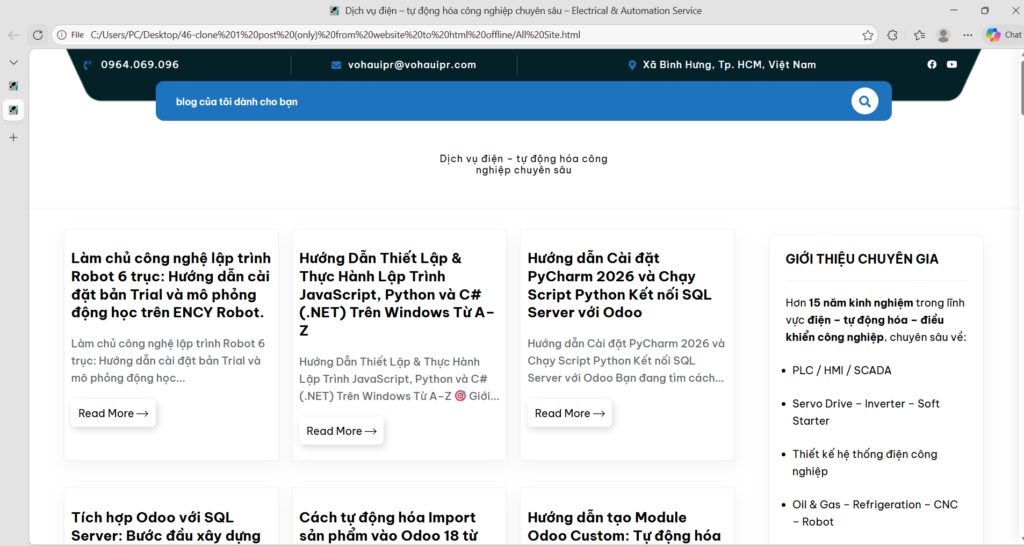1024x546 pixels.
Task: Open the favorites list icon
Action: [919, 35]
